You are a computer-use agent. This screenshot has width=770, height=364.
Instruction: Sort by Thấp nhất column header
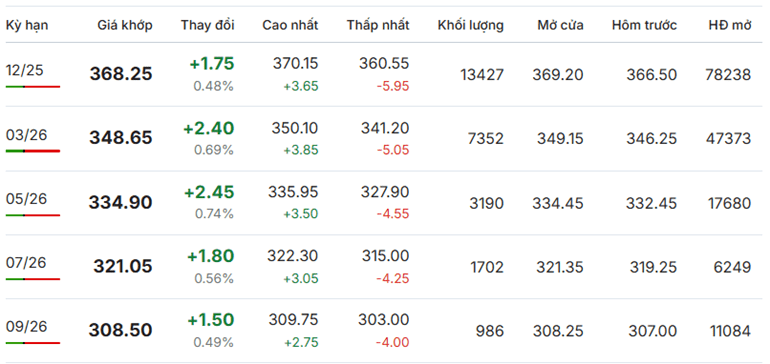[x=378, y=26]
